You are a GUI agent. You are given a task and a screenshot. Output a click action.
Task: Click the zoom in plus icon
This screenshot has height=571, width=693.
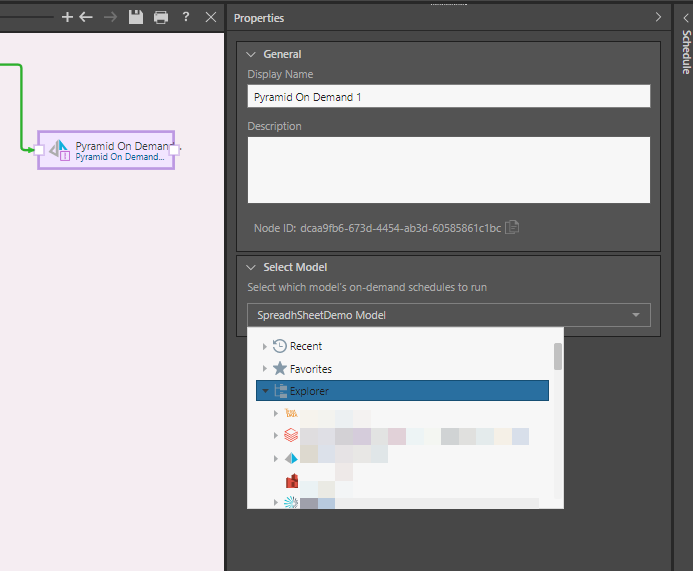tap(68, 17)
